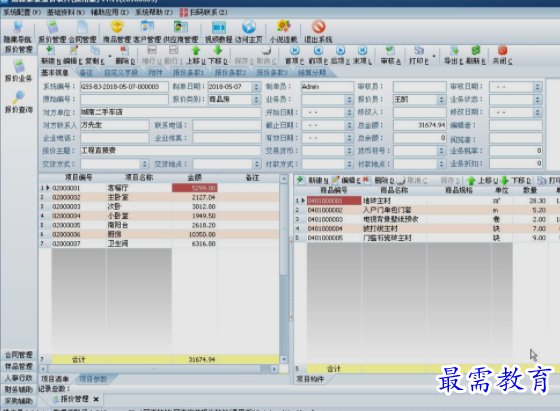
Task: Click 下移 D in product panel toolbar
Action: (516, 181)
